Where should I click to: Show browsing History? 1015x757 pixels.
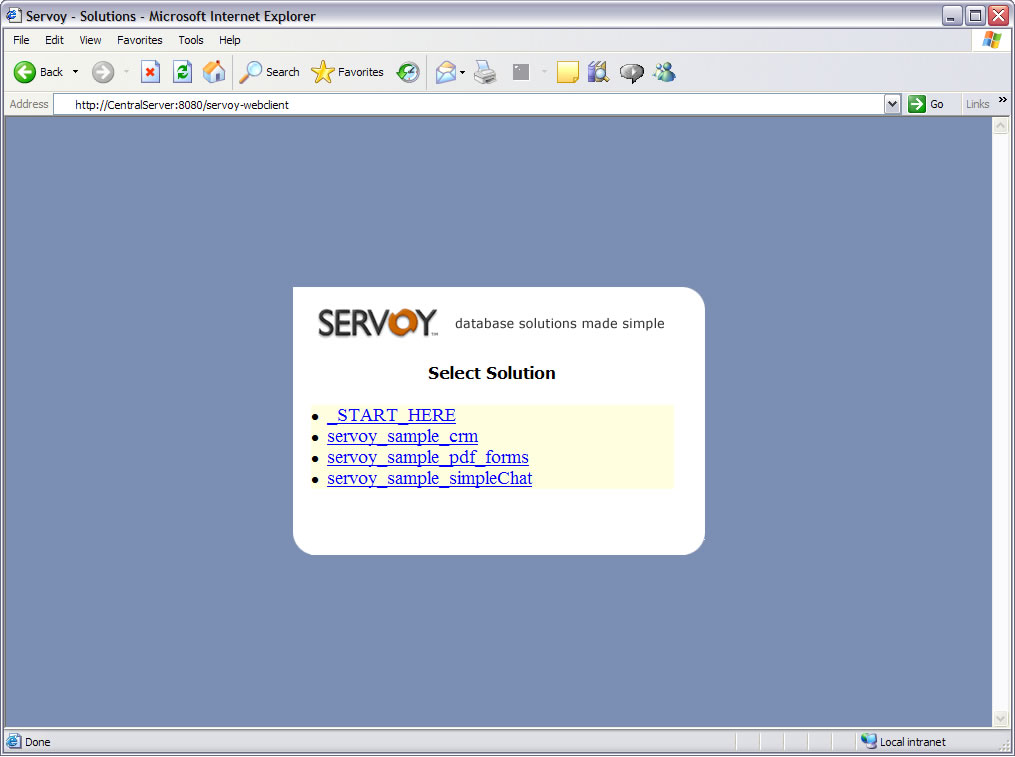(408, 72)
